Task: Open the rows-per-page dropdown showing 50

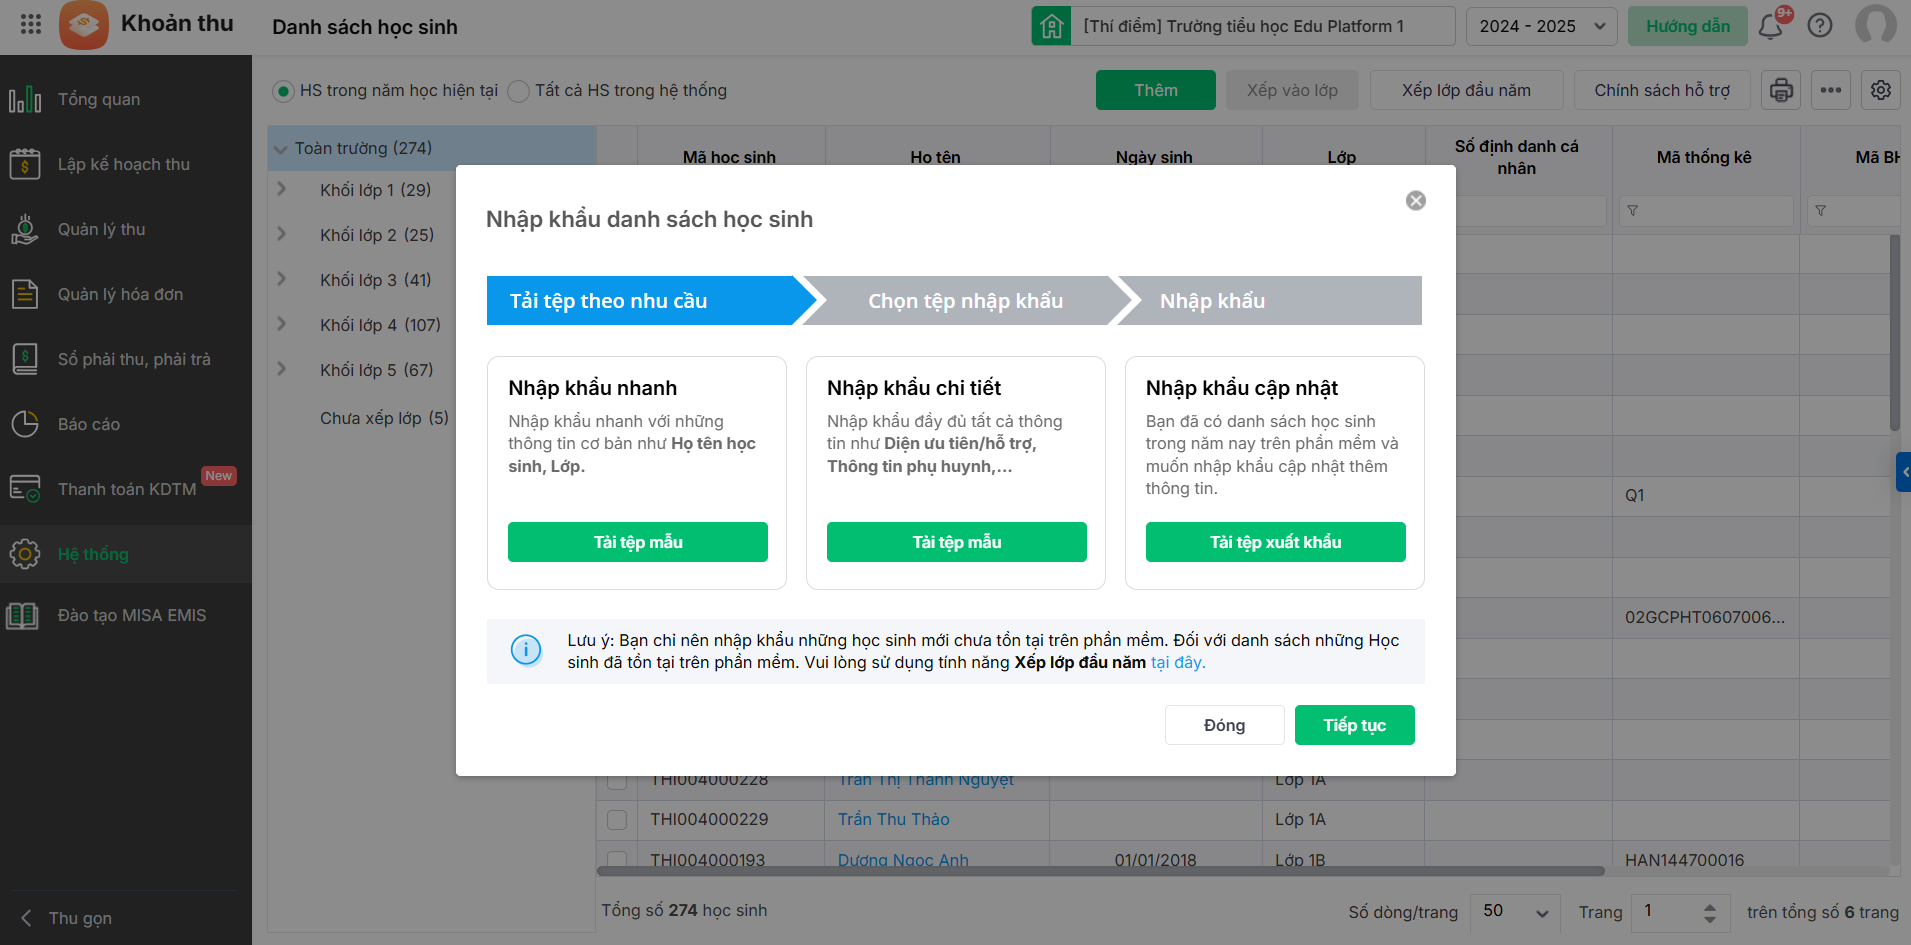Action: pyautogui.click(x=1516, y=911)
